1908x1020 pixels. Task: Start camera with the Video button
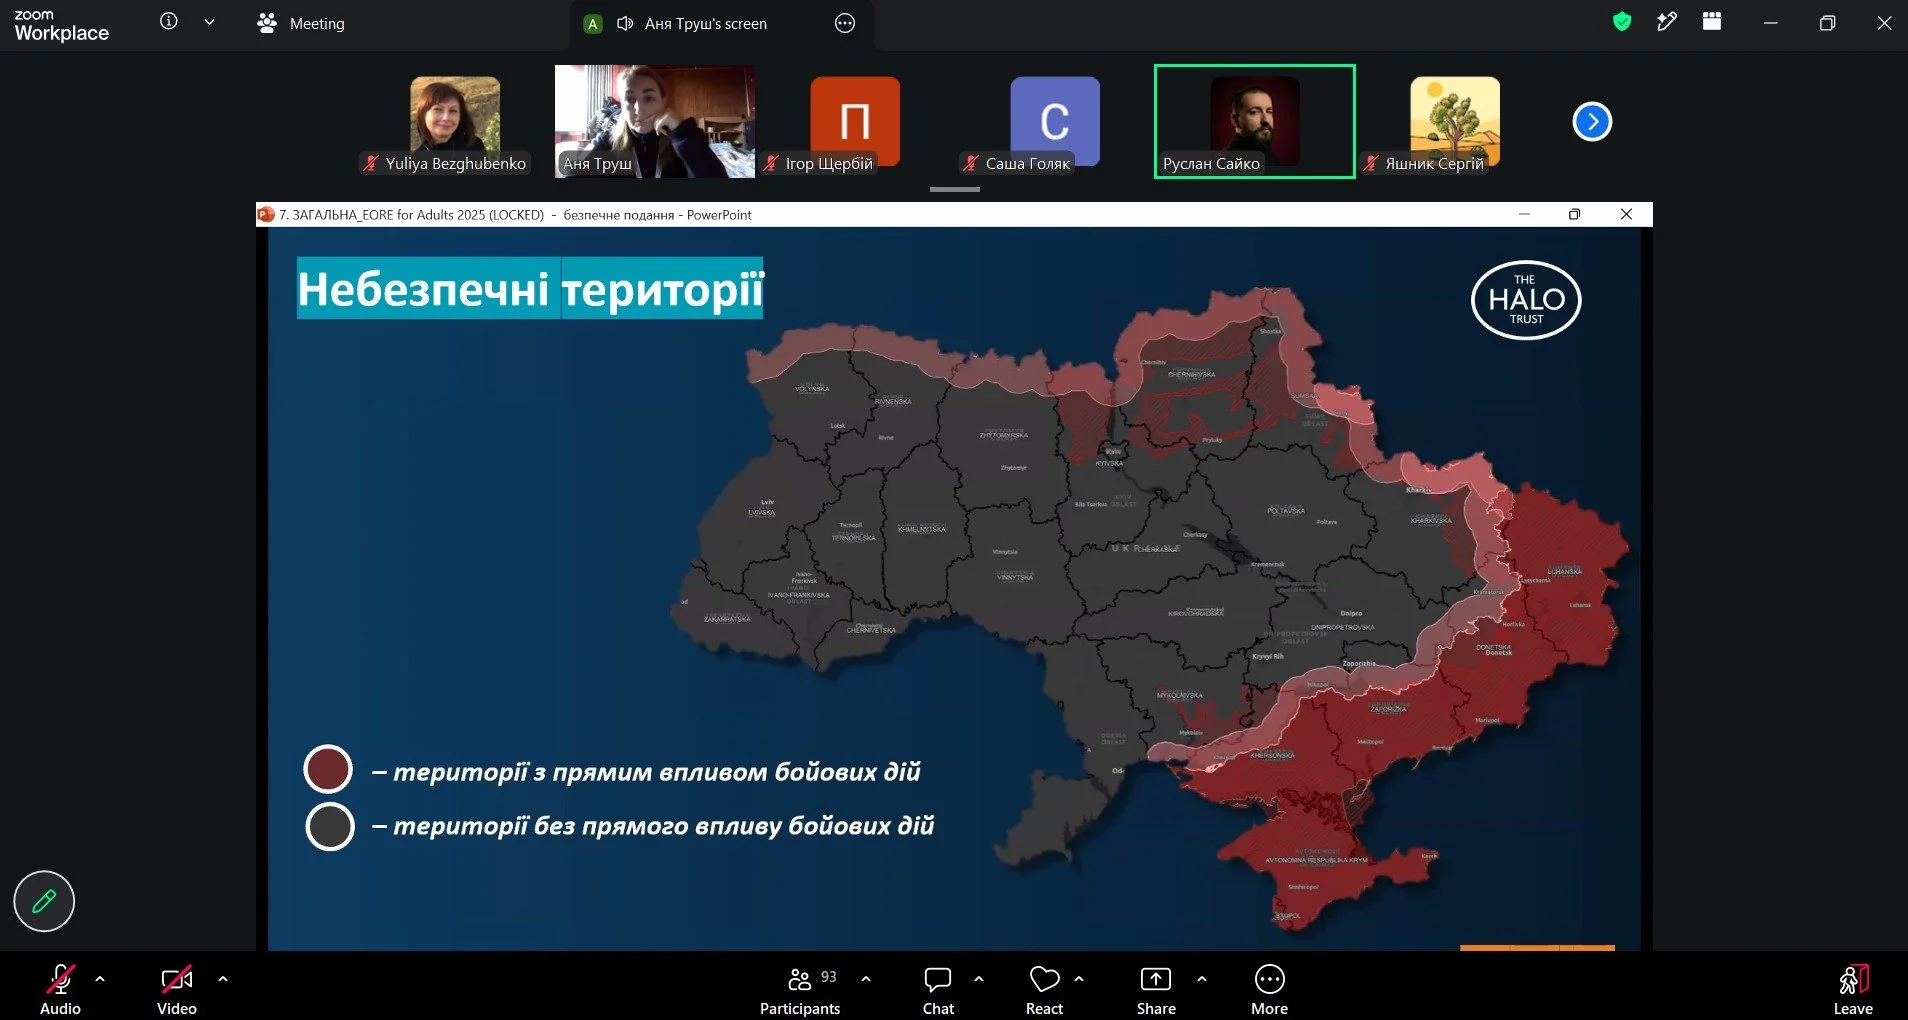(x=177, y=989)
